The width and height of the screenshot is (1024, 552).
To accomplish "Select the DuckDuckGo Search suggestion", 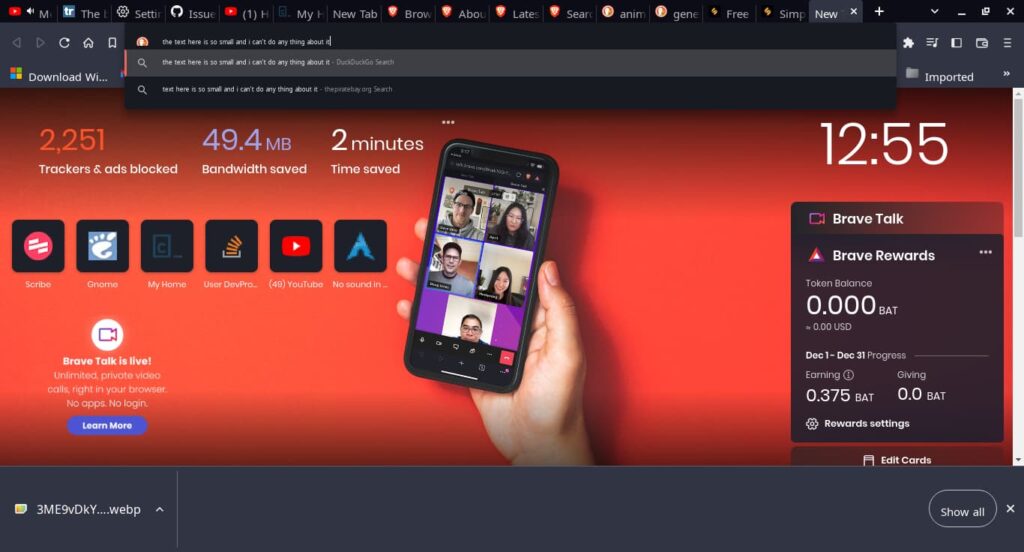I will point(510,63).
